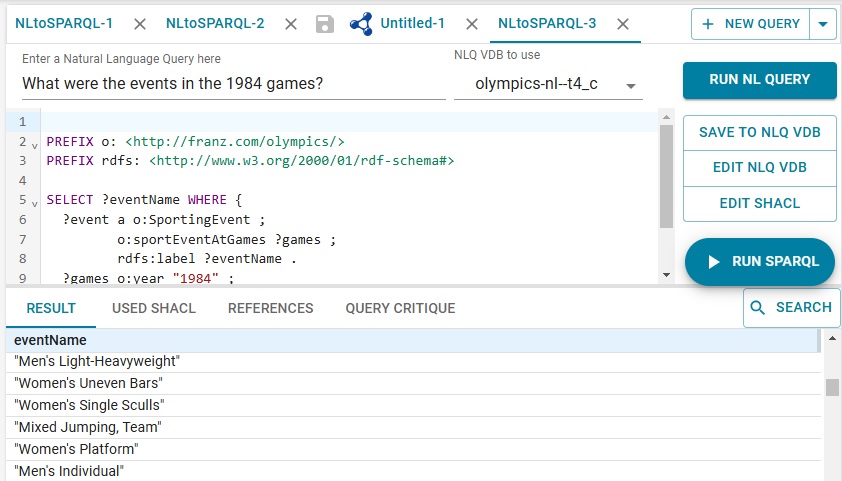Close the NLtoSPARQL-1 tab
This screenshot has width=842, height=481.
(140, 24)
